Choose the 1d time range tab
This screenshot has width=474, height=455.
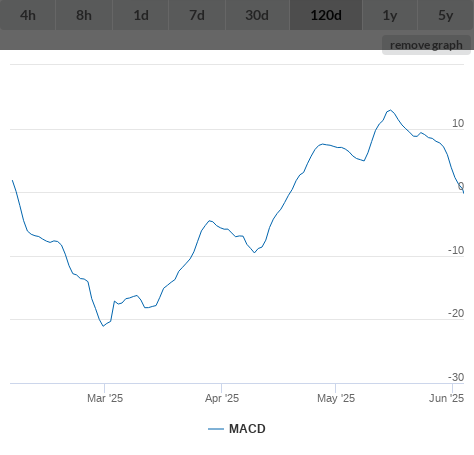coord(141,15)
